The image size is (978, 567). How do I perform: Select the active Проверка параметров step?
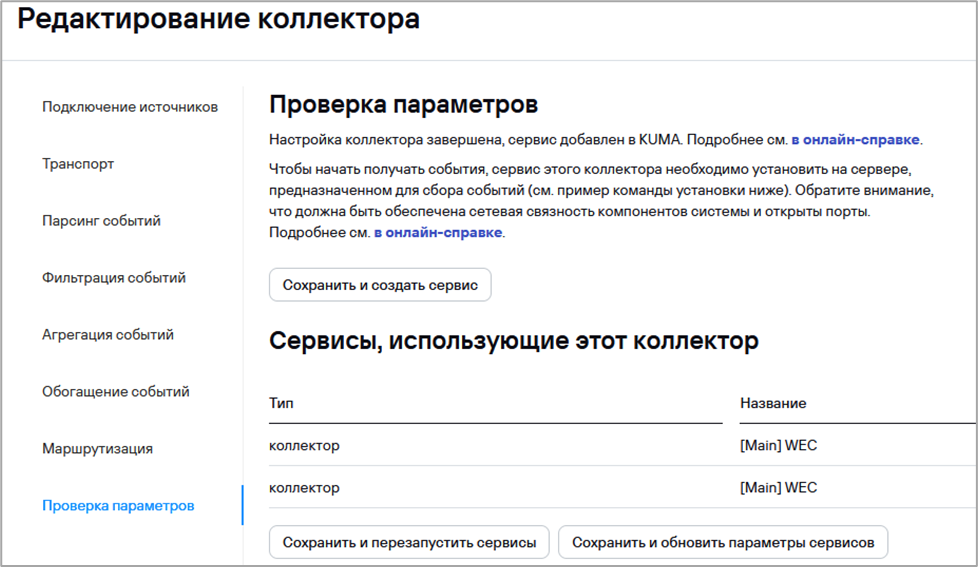(118, 506)
